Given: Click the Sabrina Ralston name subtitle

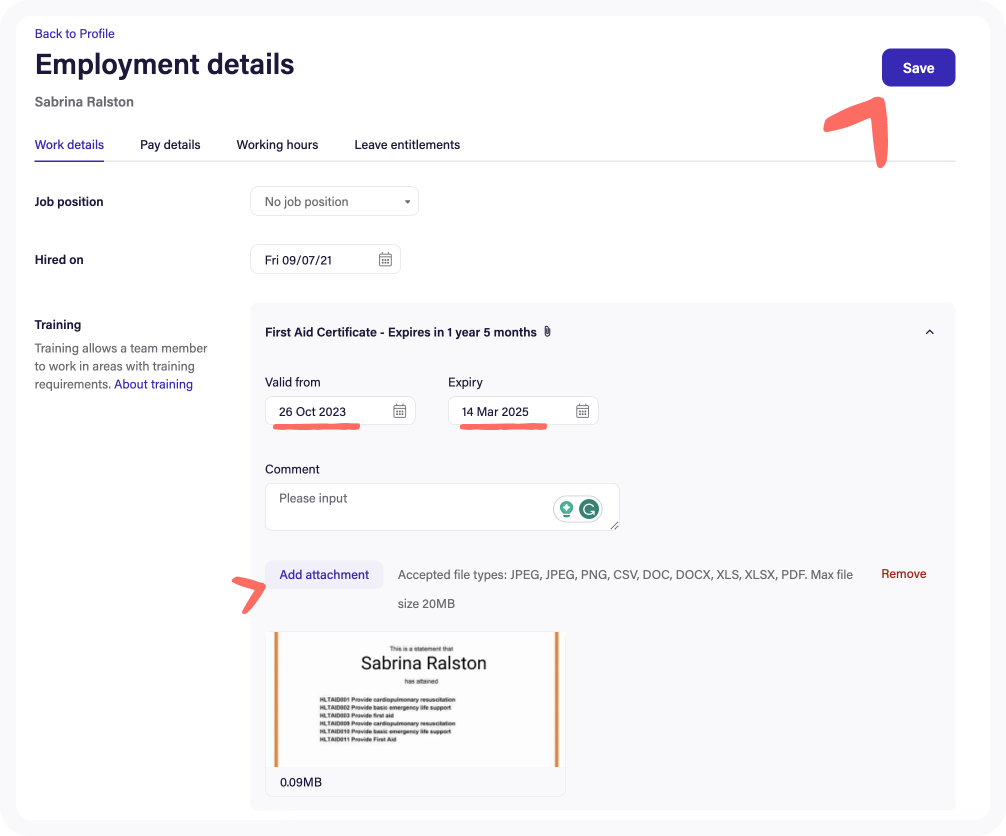Looking at the screenshot, I should coord(84,102).
